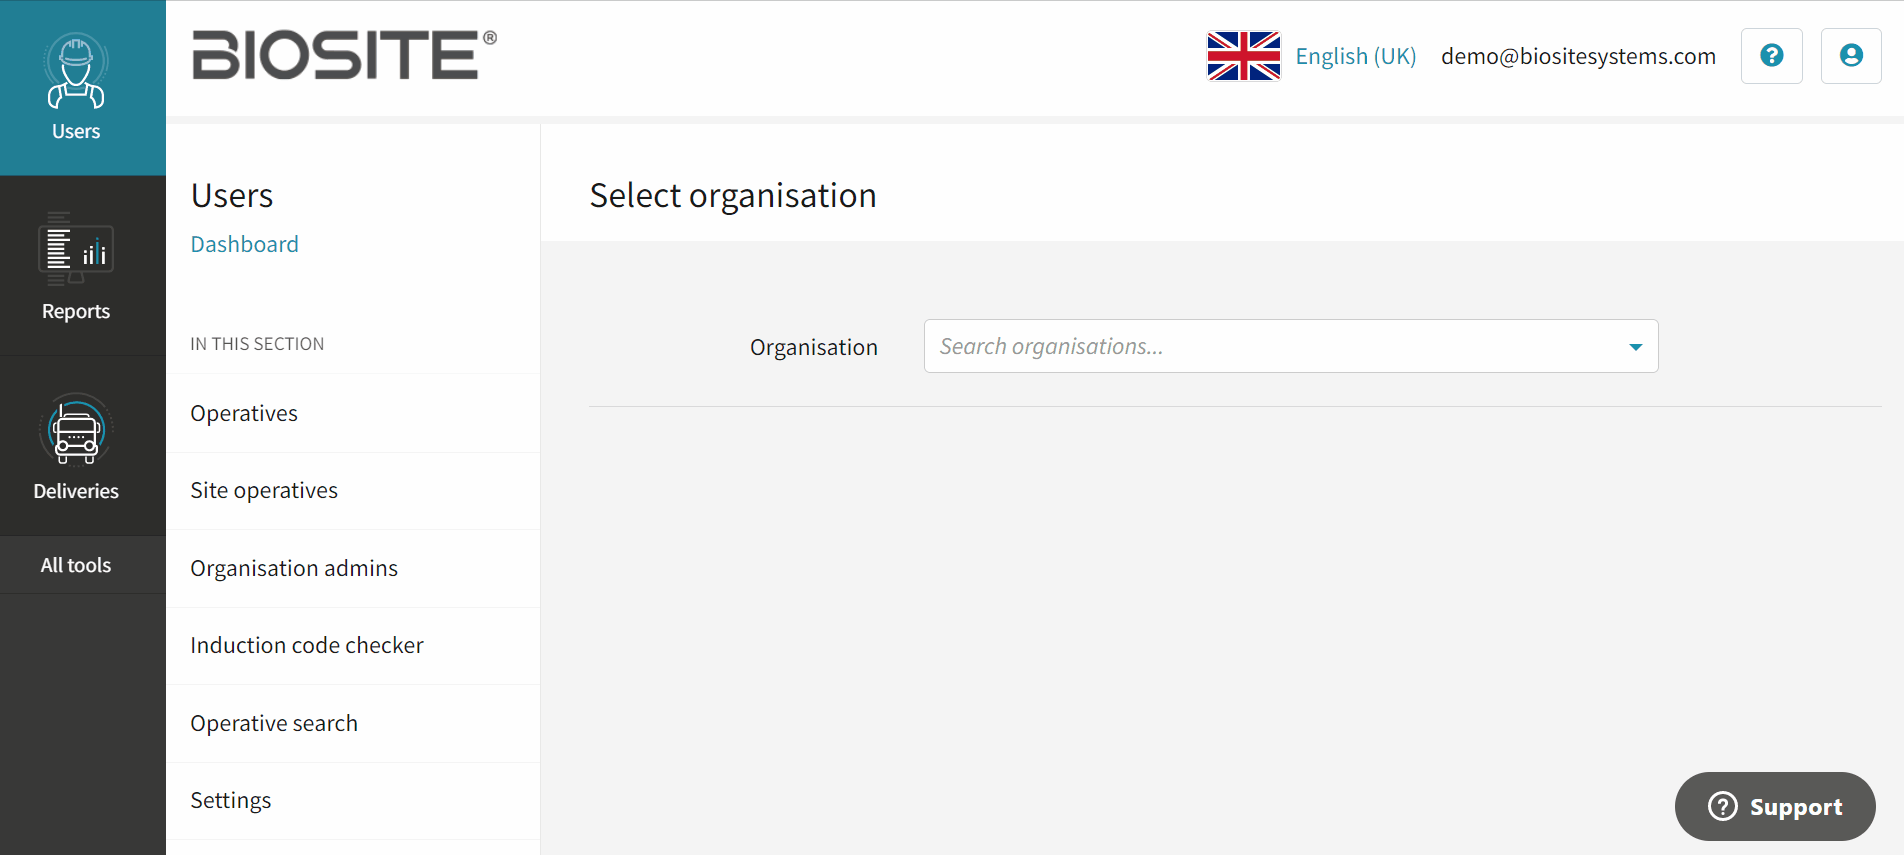Show All tools in sidebar
The image size is (1904, 855).
coord(76,565)
